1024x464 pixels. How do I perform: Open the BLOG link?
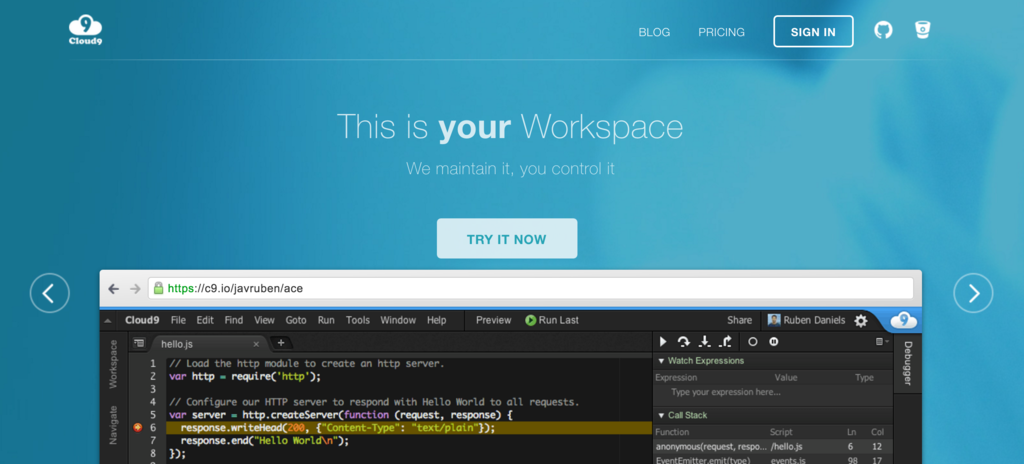point(654,32)
